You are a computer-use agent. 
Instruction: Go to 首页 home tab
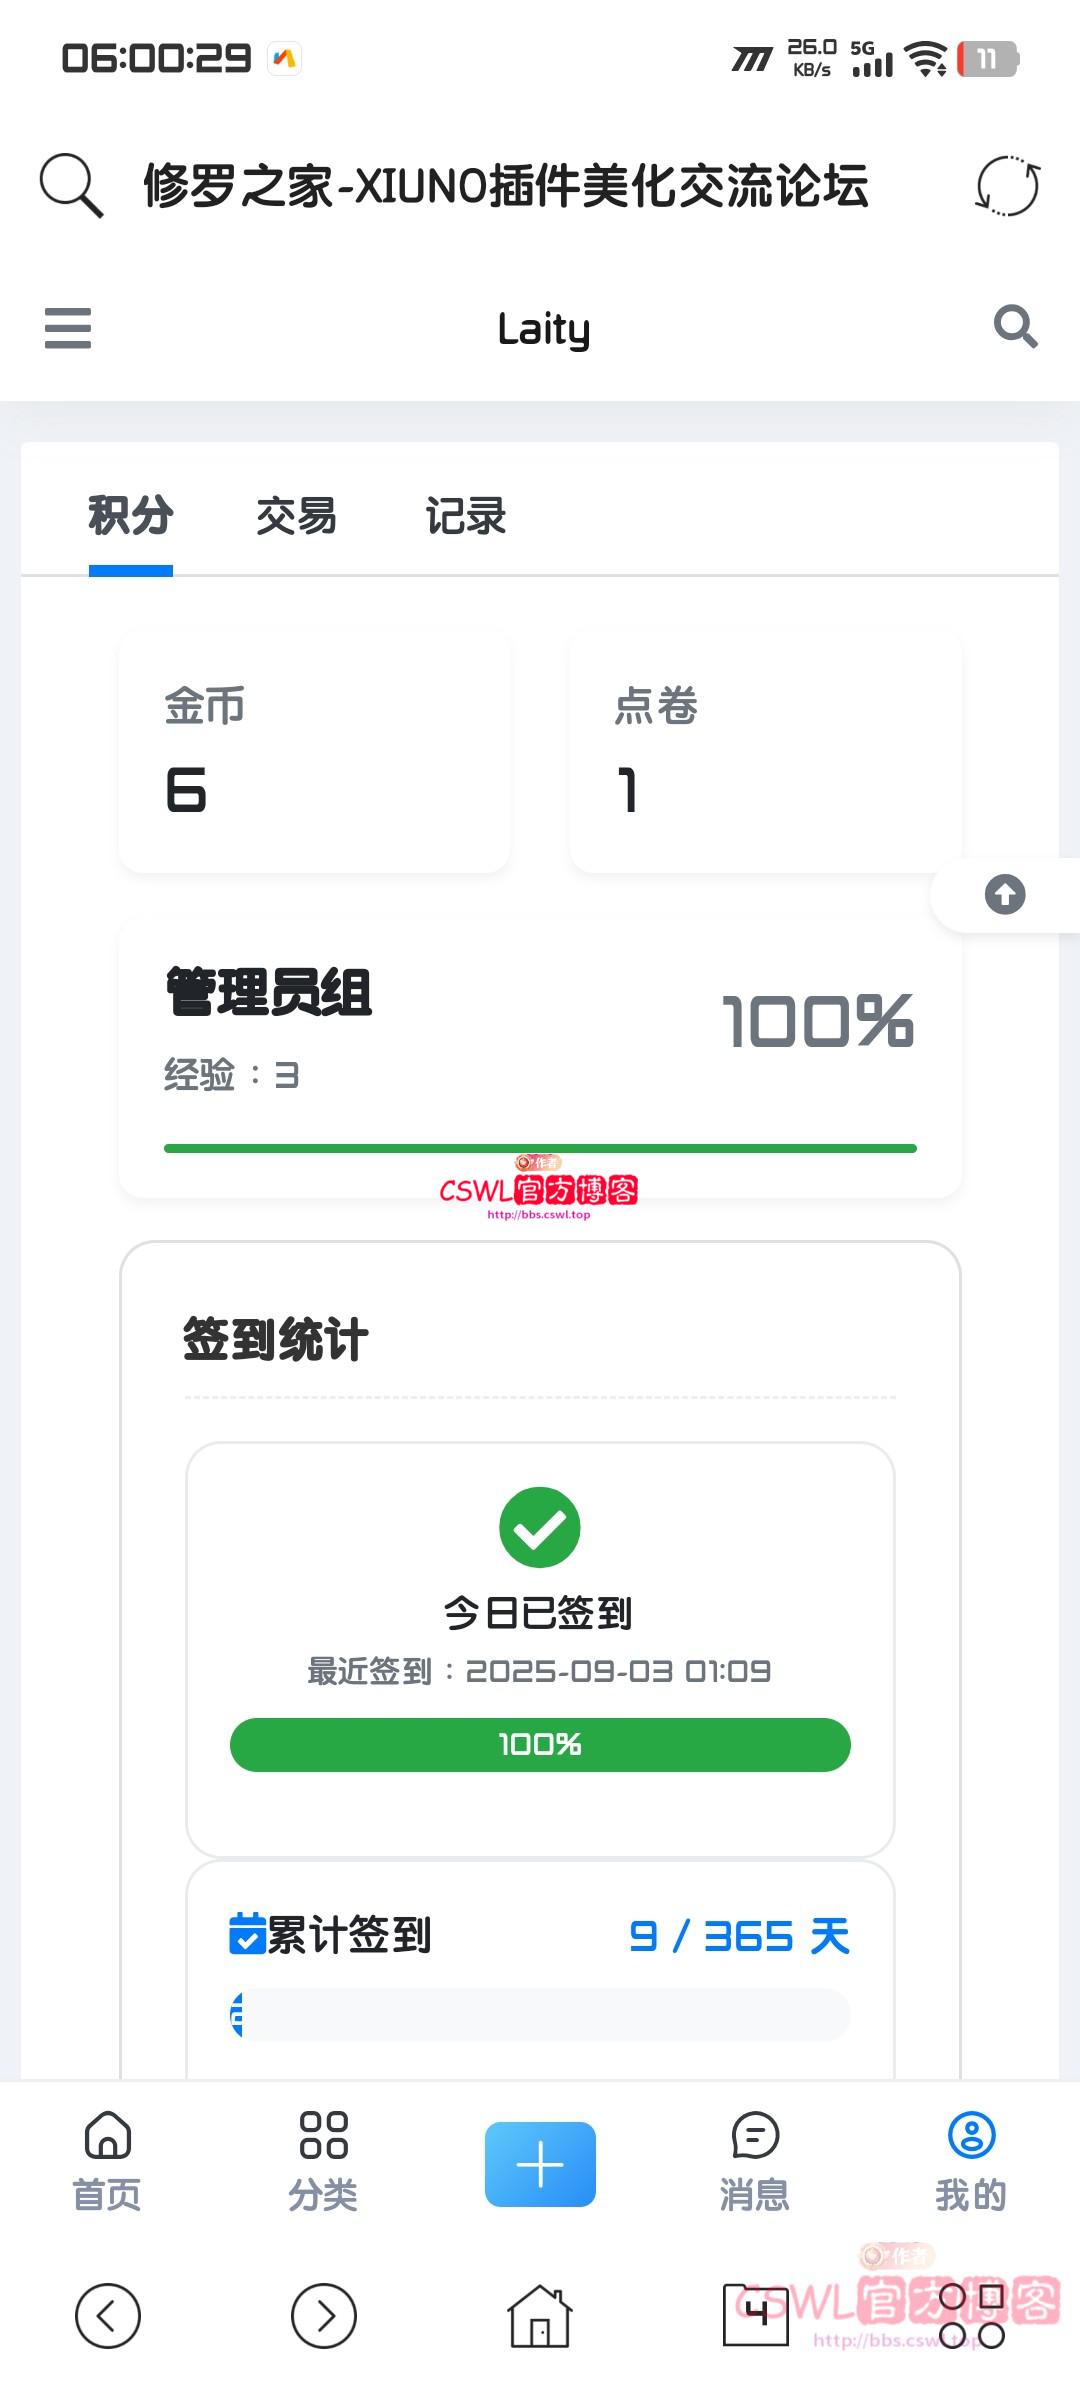pyautogui.click(x=107, y=2158)
